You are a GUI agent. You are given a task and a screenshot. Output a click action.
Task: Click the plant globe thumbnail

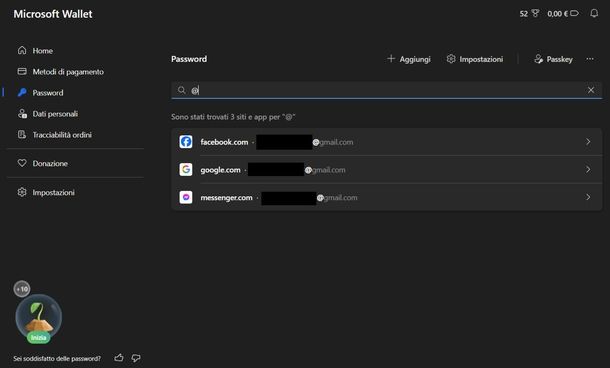coord(39,316)
